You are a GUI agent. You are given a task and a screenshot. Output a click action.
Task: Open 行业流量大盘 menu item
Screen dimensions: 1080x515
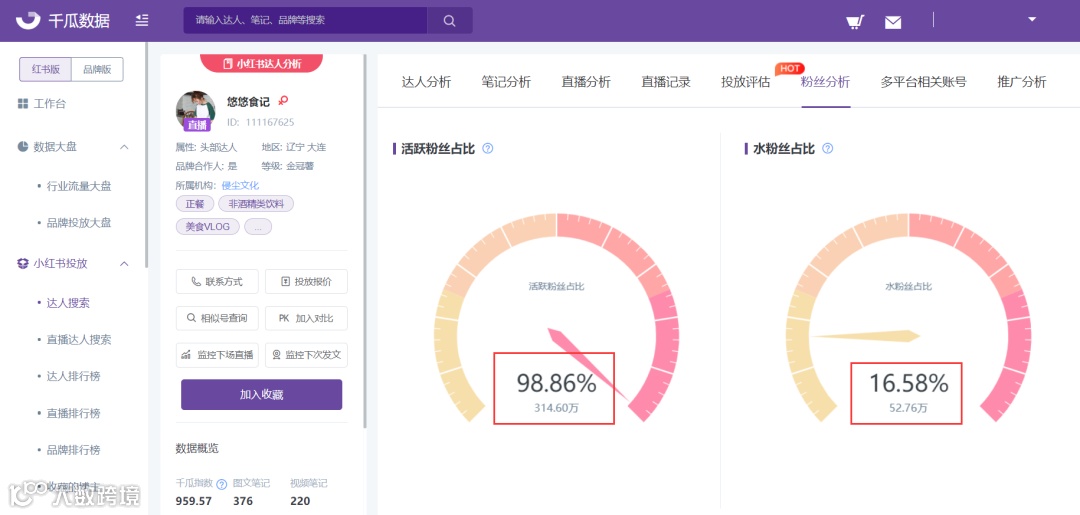pos(79,186)
